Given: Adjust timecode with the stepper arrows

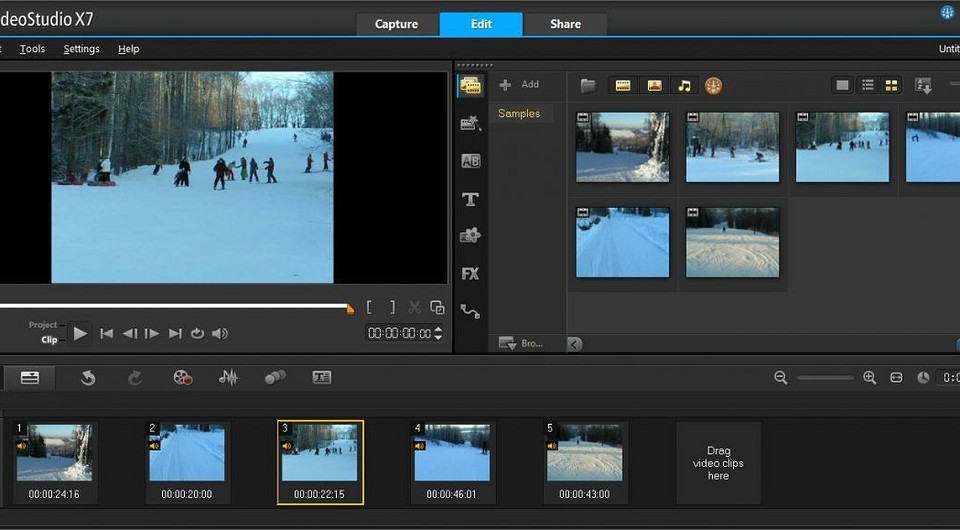Looking at the screenshot, I should coord(438,333).
